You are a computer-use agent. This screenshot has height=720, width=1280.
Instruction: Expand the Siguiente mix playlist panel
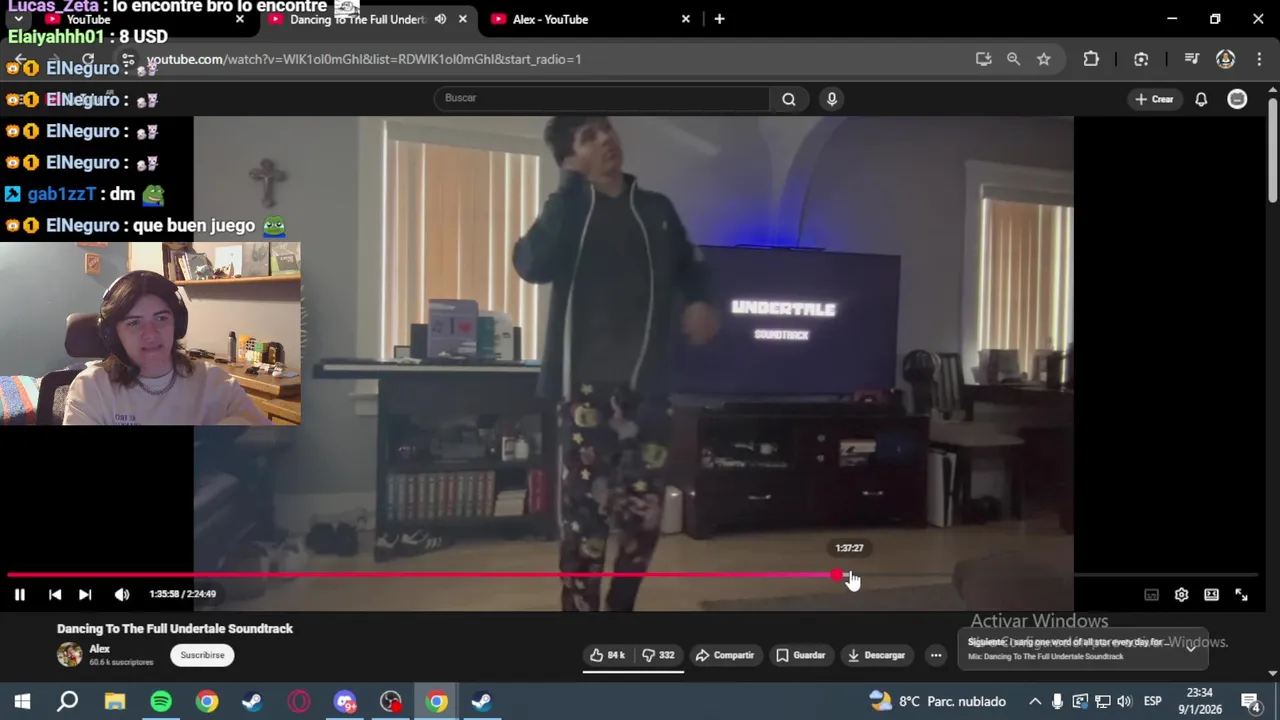coord(1192,646)
